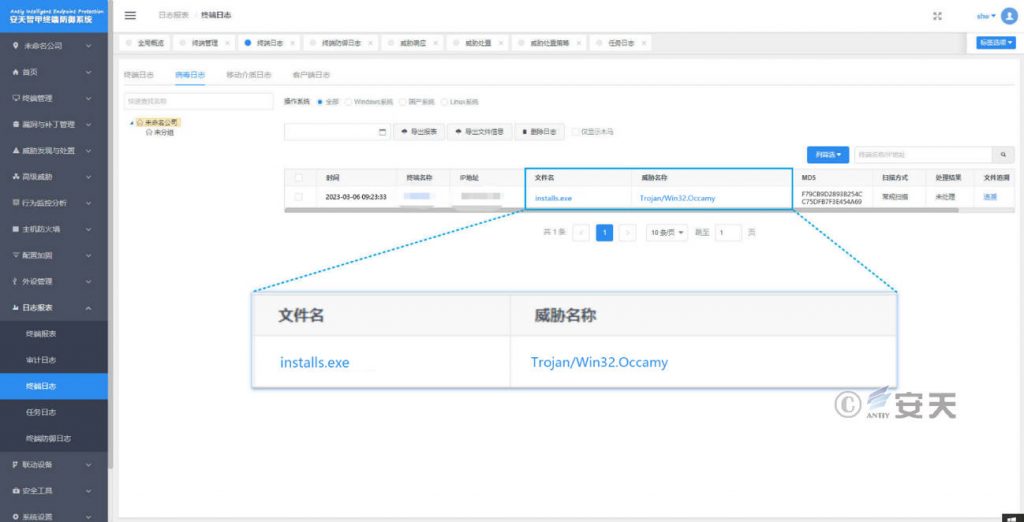Click the 终端管理 monitor icon in sidebar
1024x522 pixels.
[16, 99]
